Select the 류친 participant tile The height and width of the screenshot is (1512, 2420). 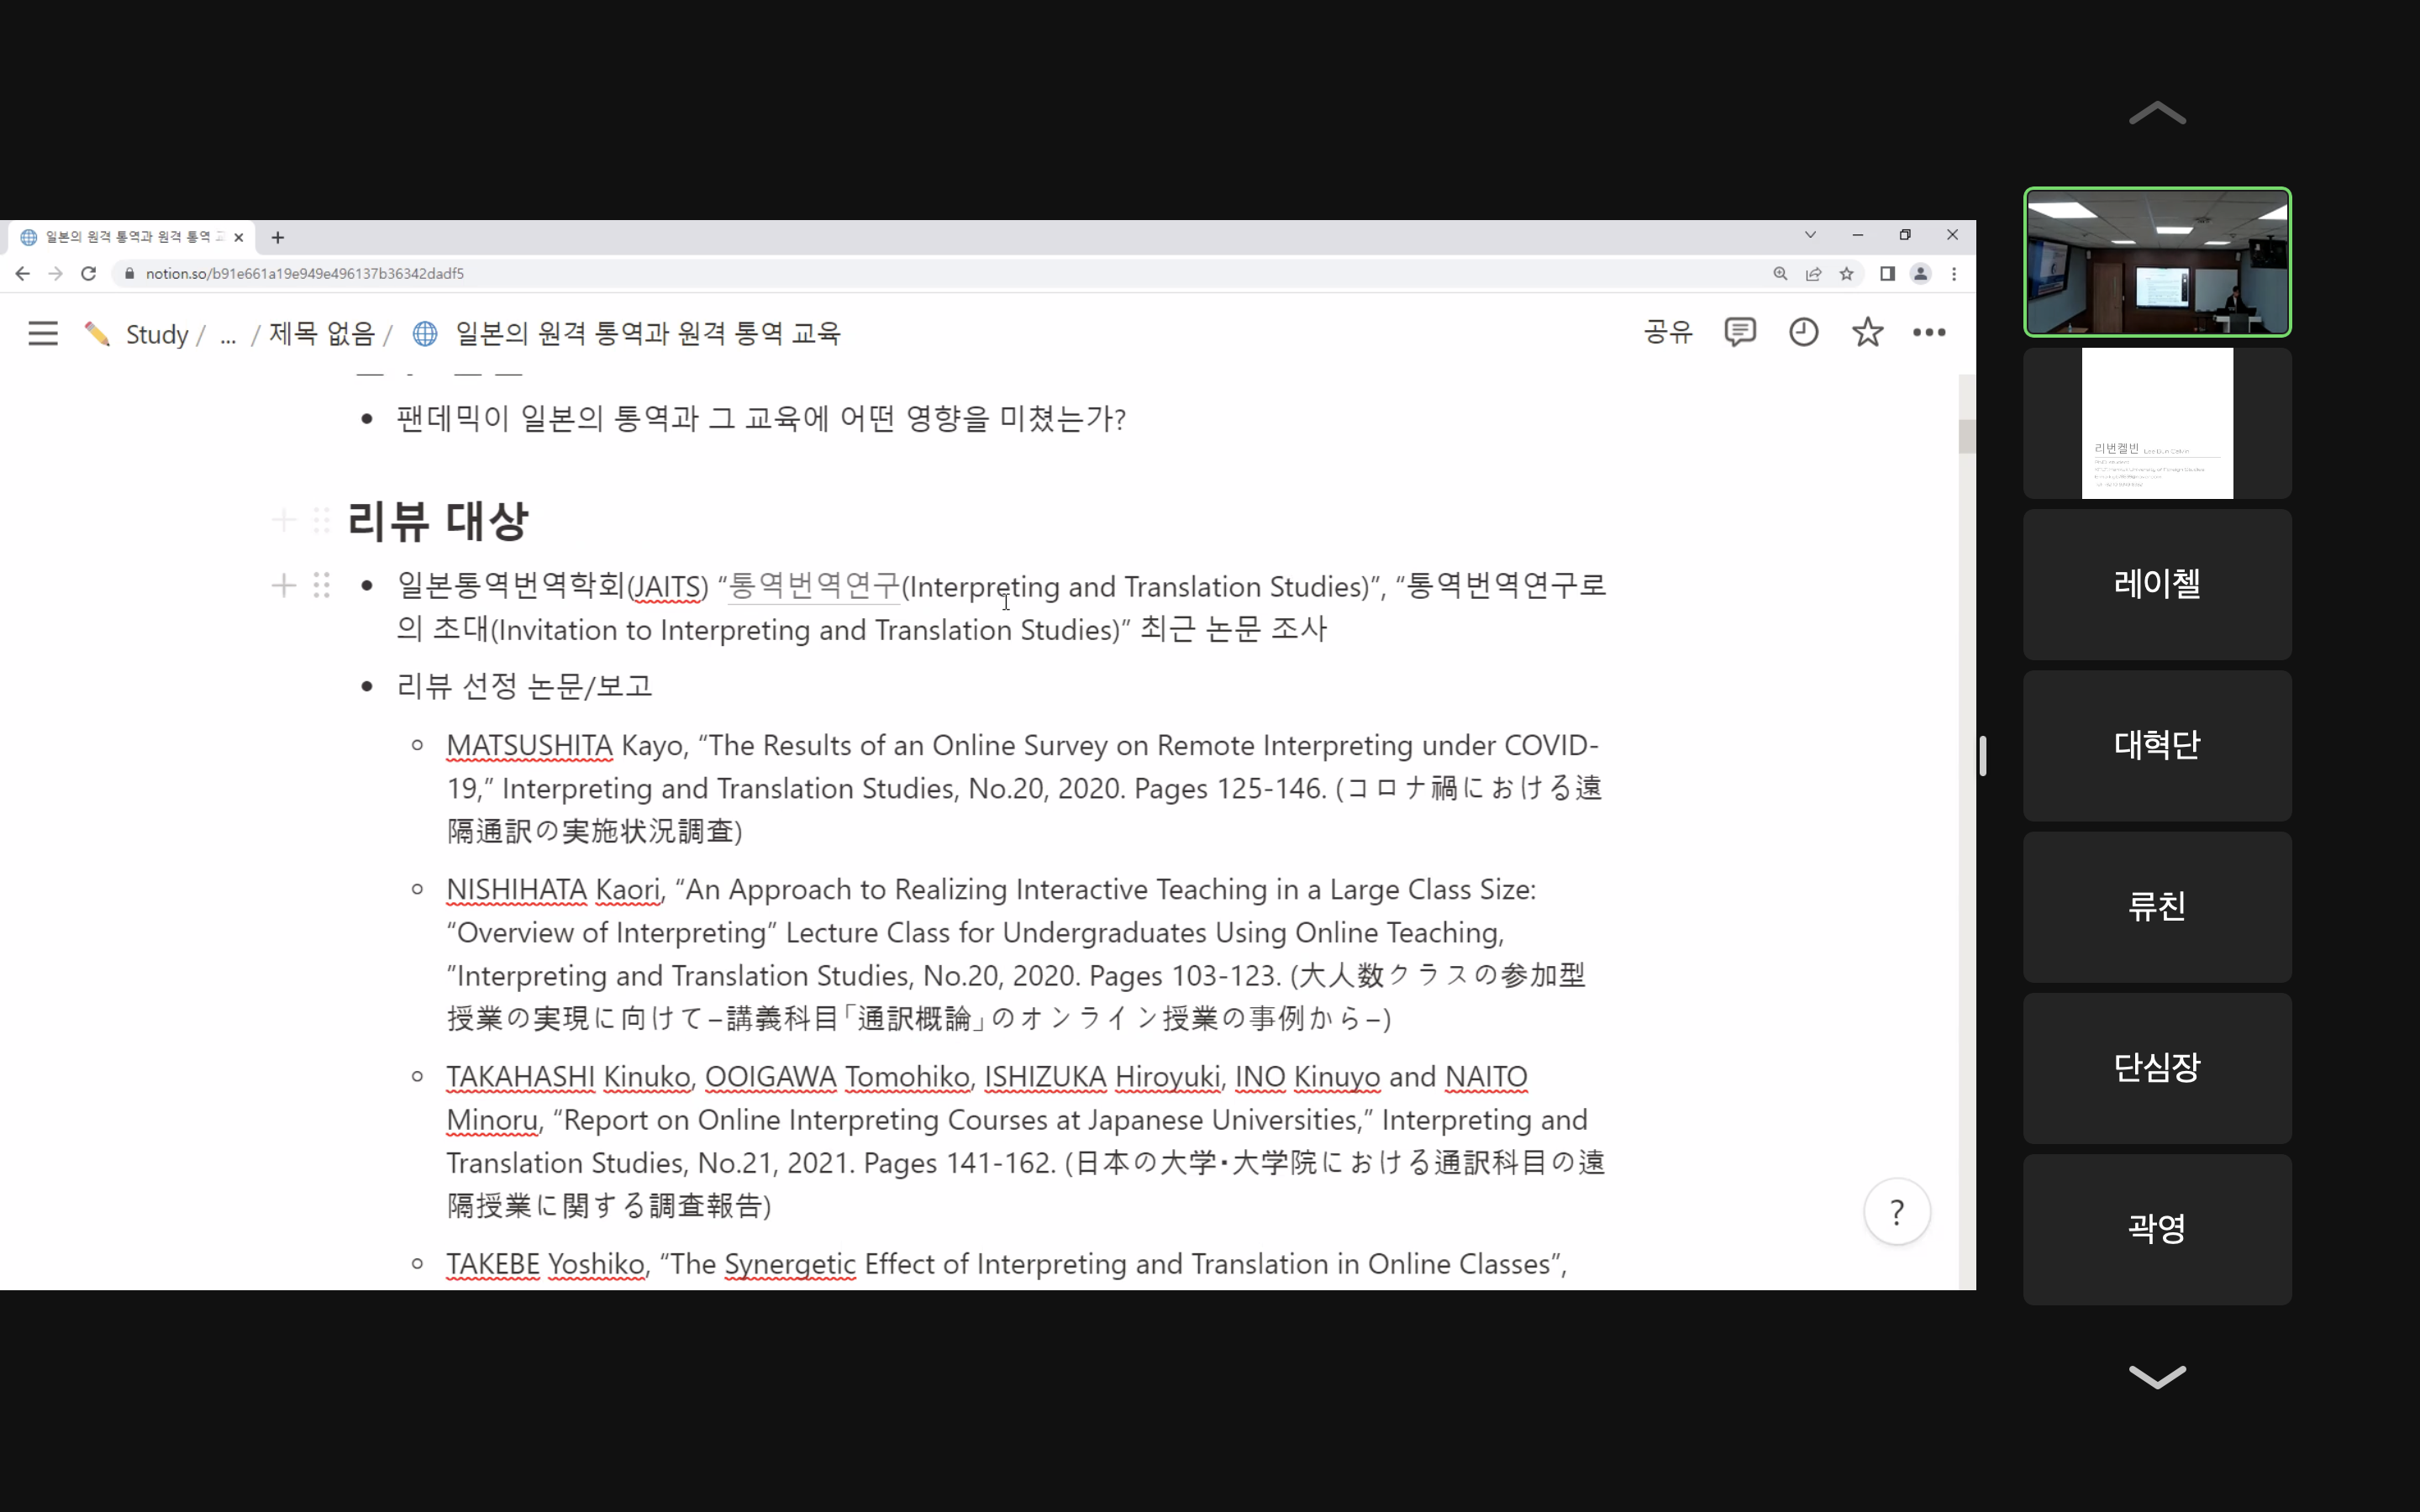click(x=2157, y=907)
